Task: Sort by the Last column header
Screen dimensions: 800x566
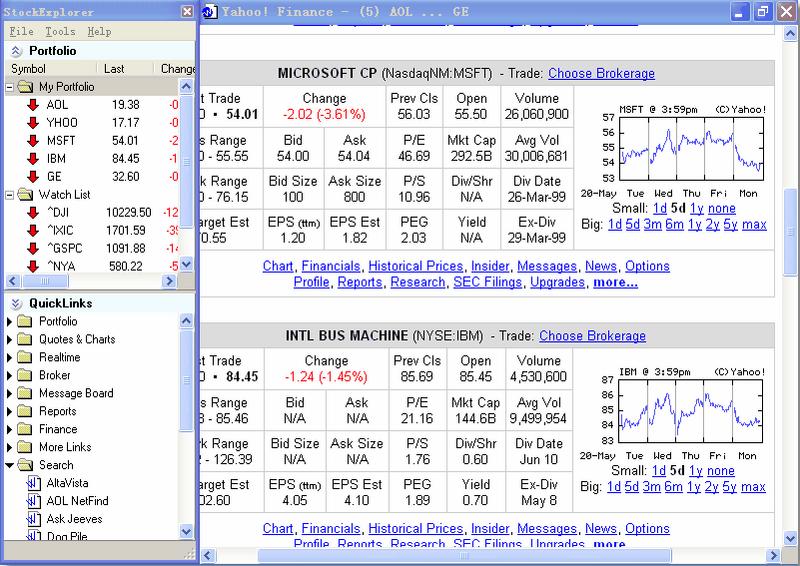Action: pos(125,69)
